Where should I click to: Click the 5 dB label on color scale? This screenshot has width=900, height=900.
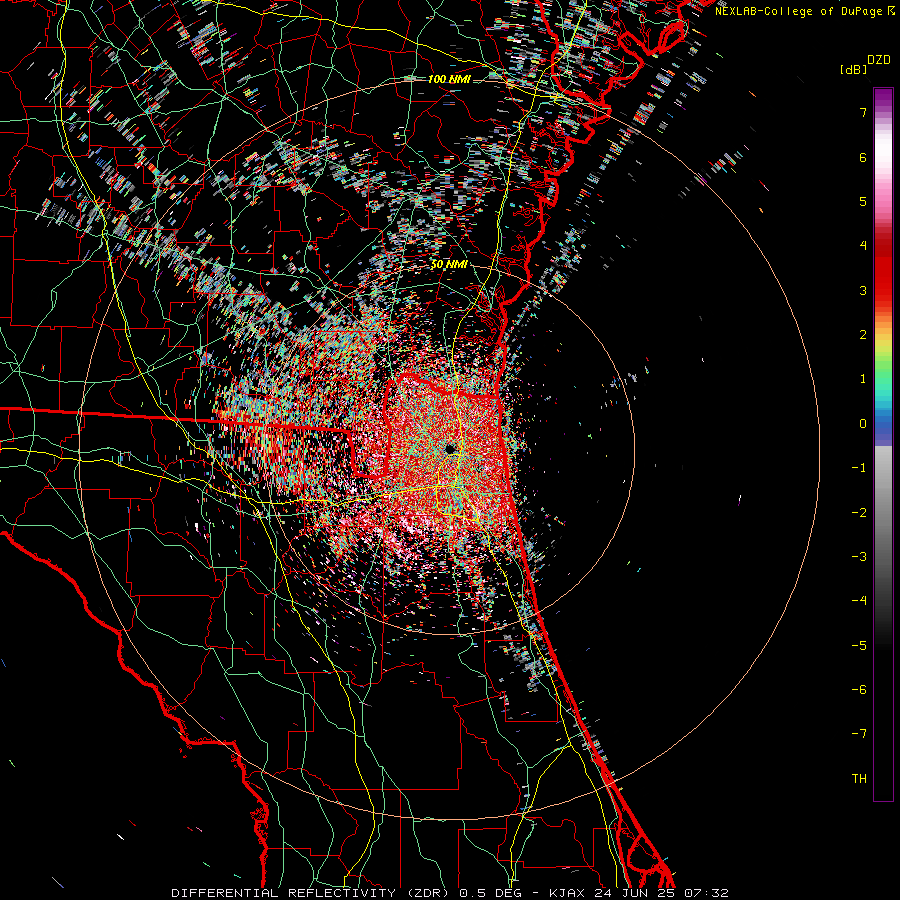click(863, 201)
